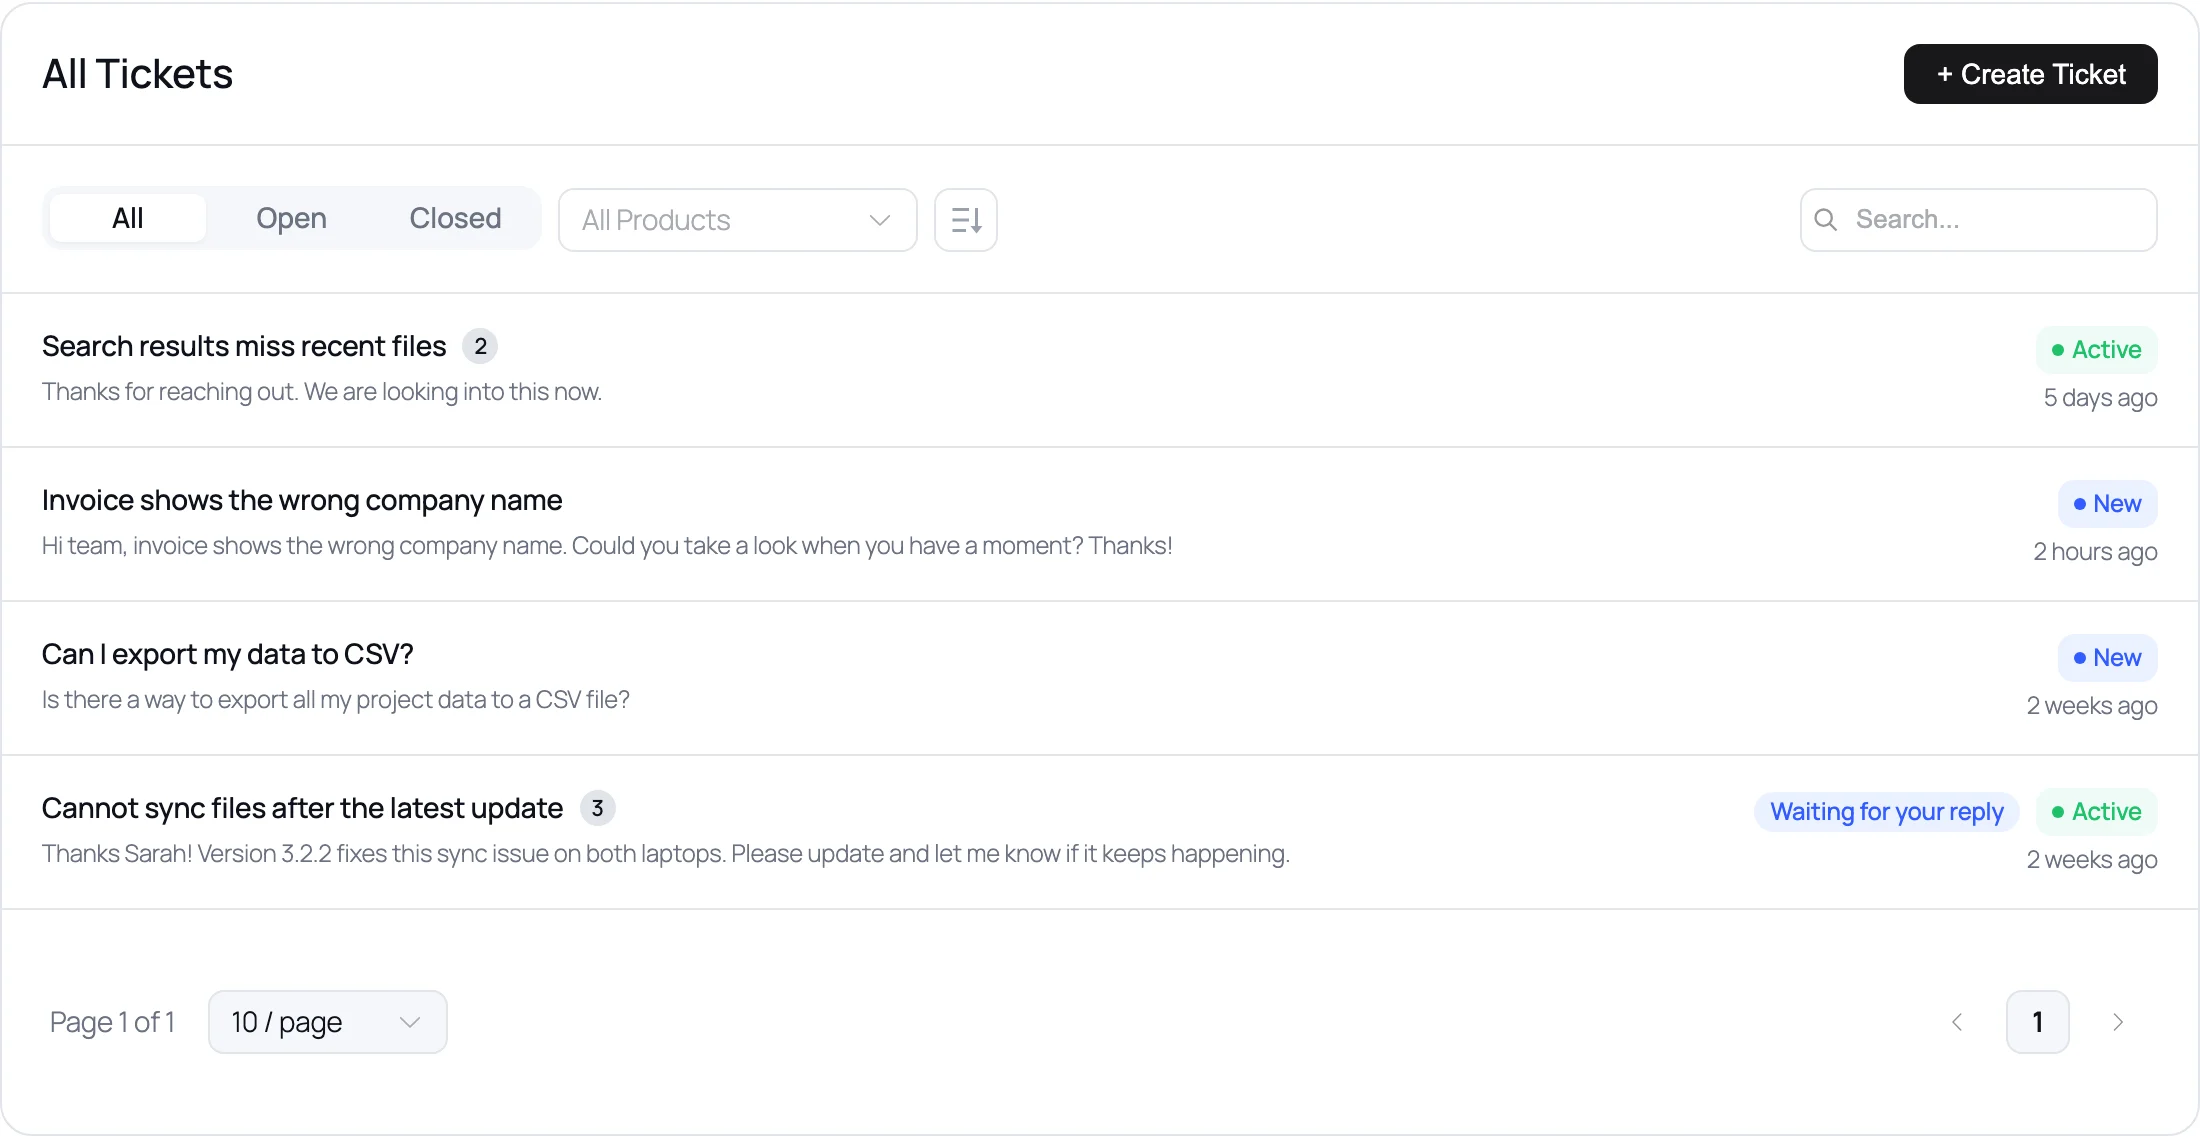Click the Page 1 of 1 label
This screenshot has height=1138, width=2200.
click(112, 1022)
